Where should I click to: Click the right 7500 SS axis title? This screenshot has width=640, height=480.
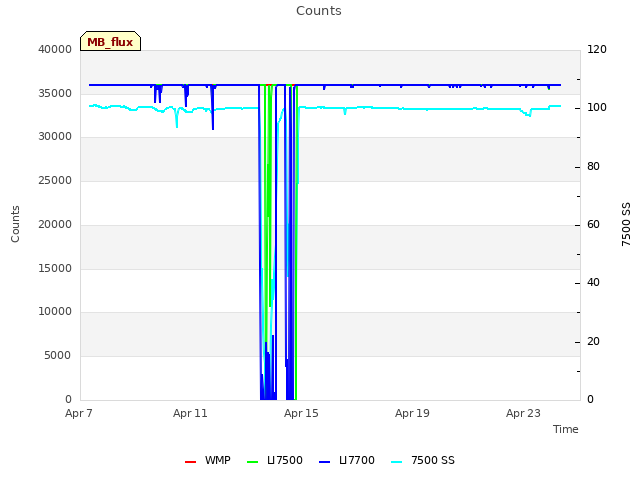point(626,224)
